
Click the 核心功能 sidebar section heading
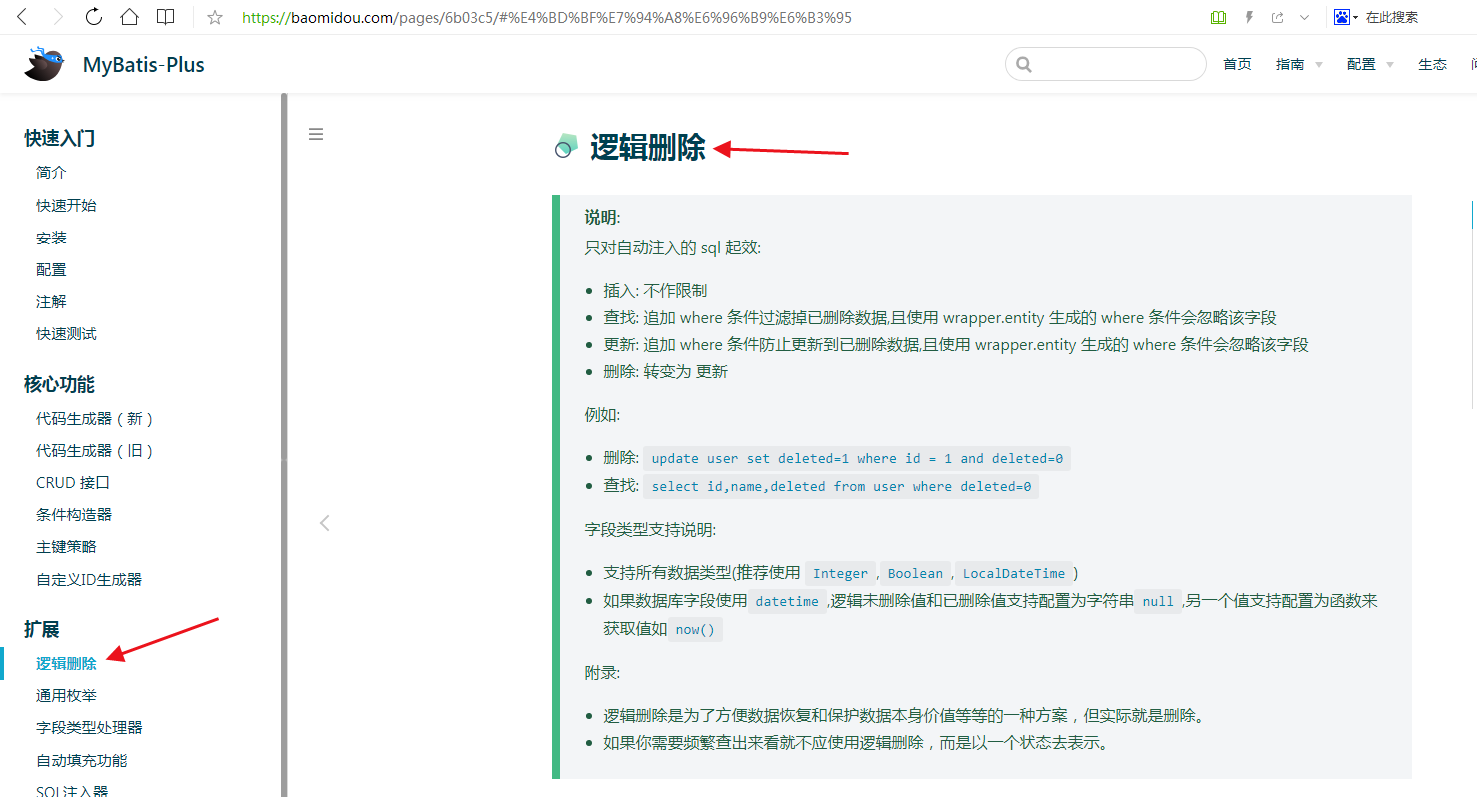(x=60, y=385)
